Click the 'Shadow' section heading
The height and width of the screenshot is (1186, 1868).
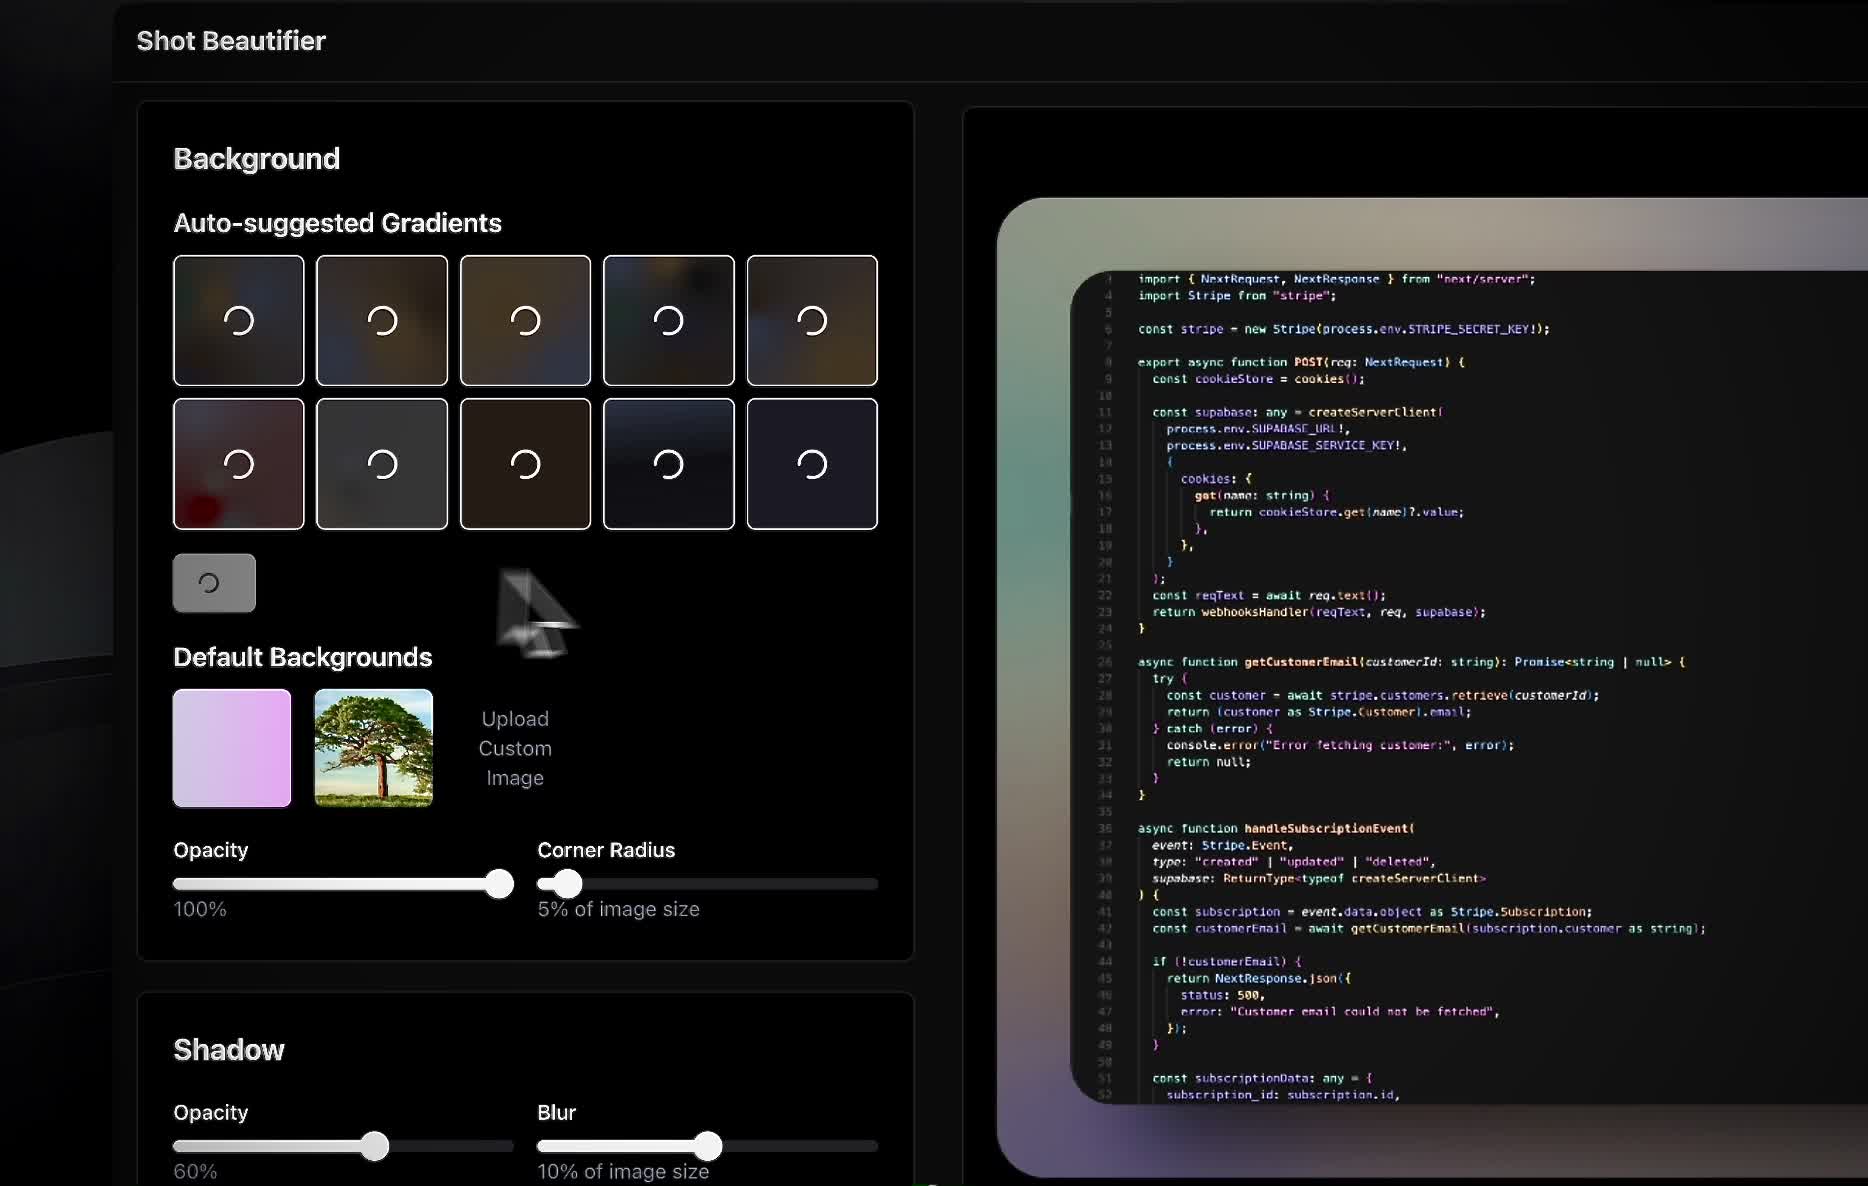pyautogui.click(x=229, y=1050)
